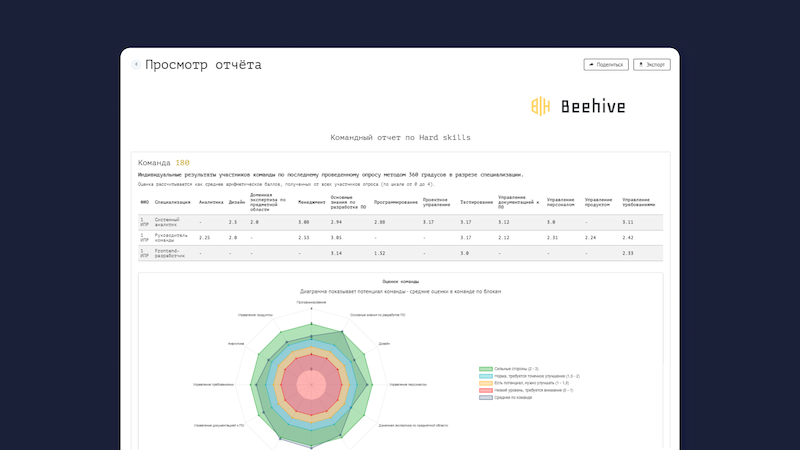Click the Поделиться share button
This screenshot has width=800, height=450.
point(606,65)
